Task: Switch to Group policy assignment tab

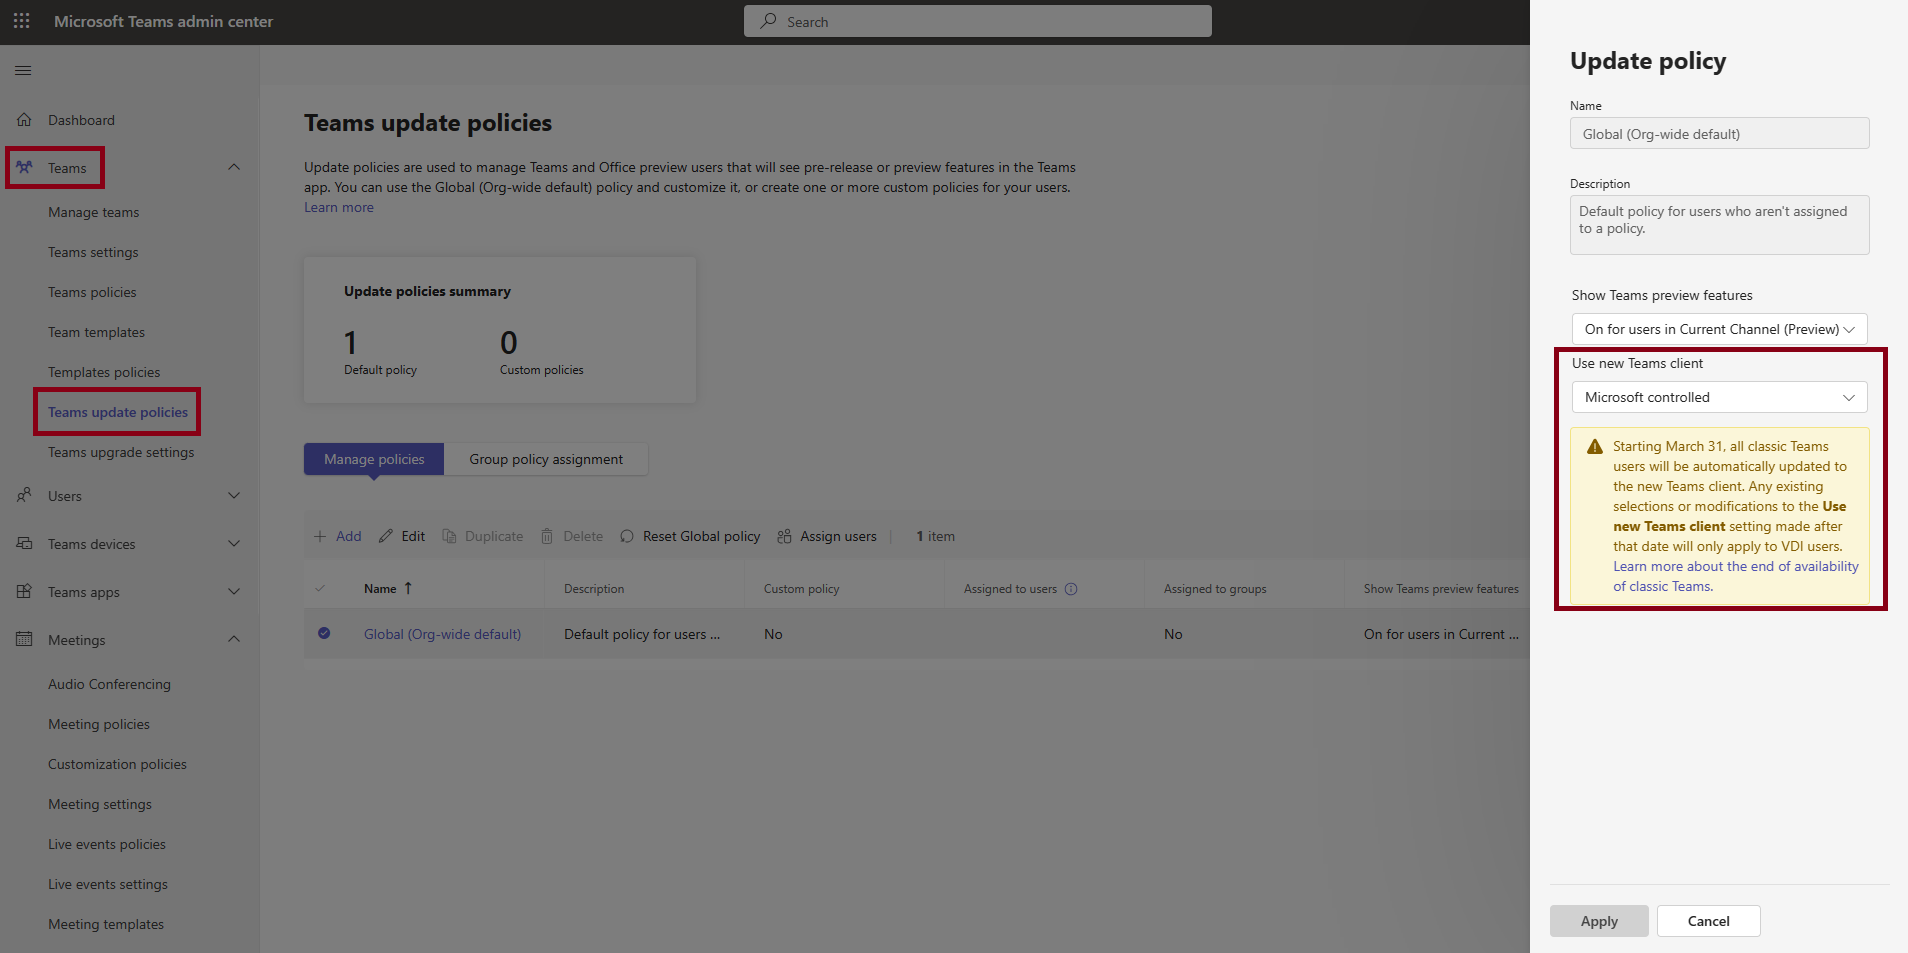Action: (546, 459)
